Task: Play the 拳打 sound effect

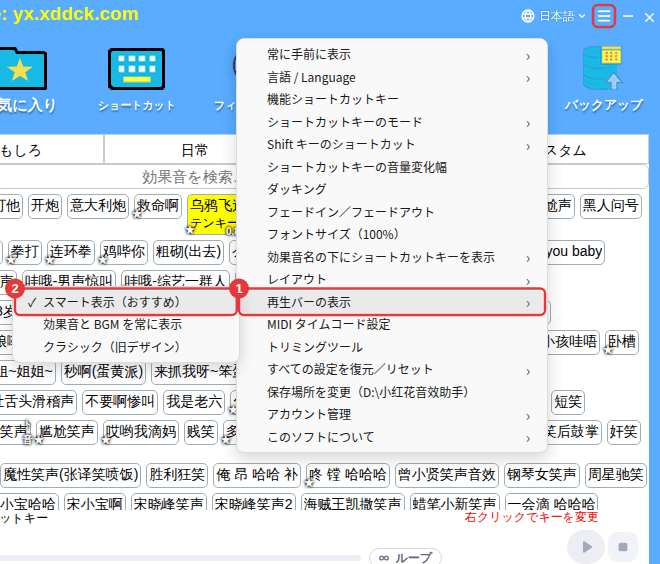Action: click(x=25, y=252)
